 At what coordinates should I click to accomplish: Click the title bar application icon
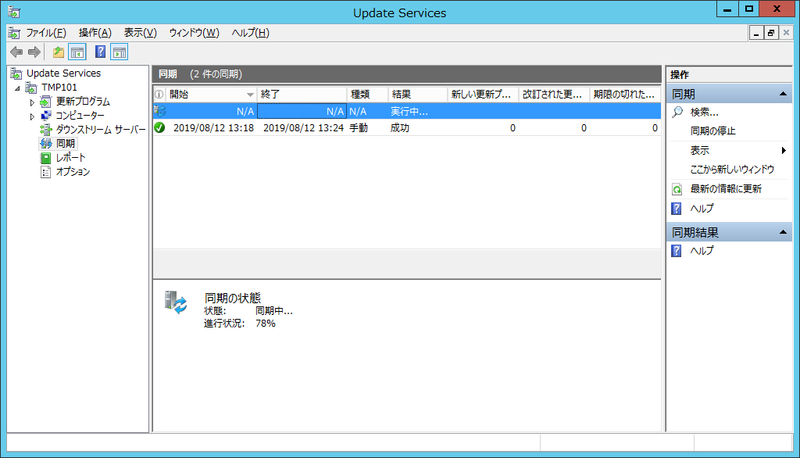click(x=14, y=12)
